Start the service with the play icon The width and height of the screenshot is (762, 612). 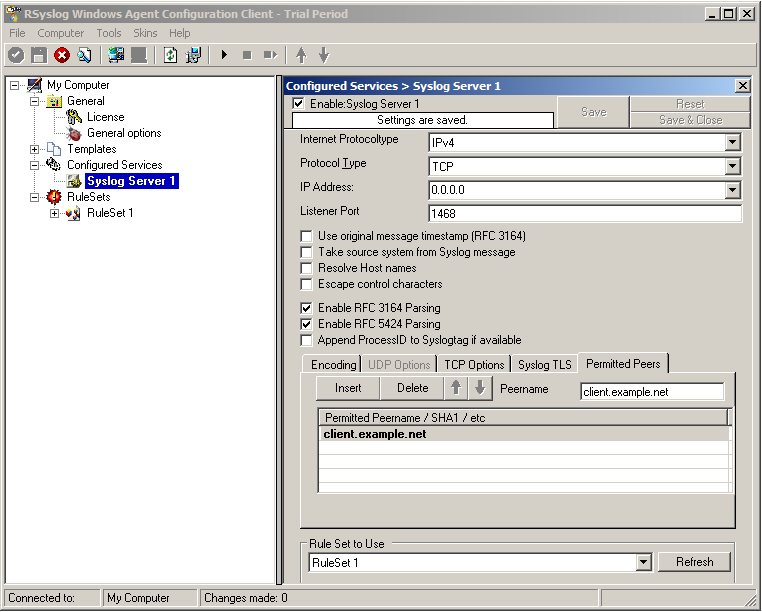[x=224, y=55]
